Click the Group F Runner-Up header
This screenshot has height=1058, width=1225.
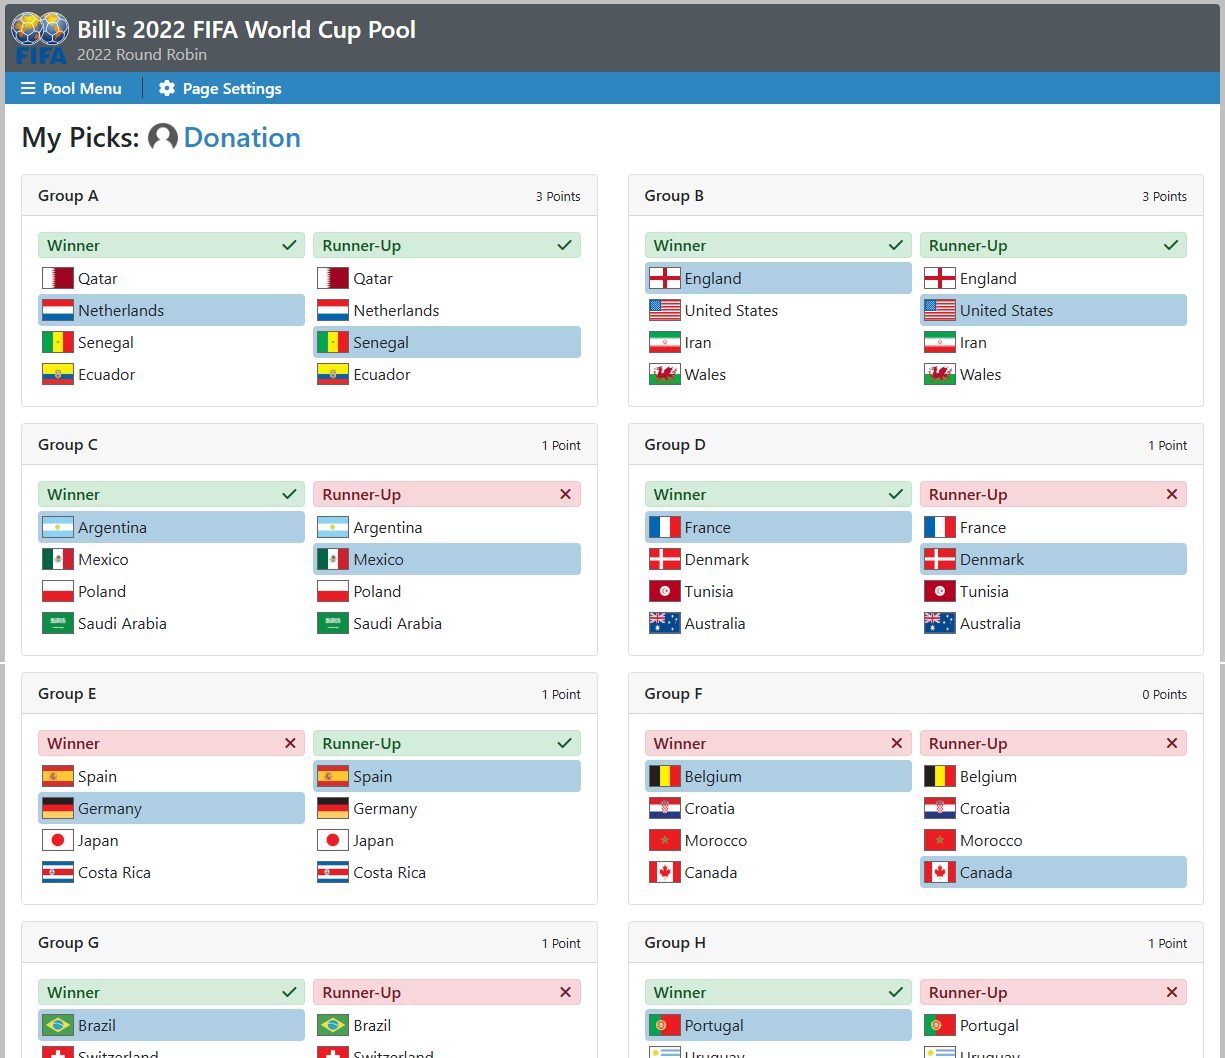coord(1053,743)
